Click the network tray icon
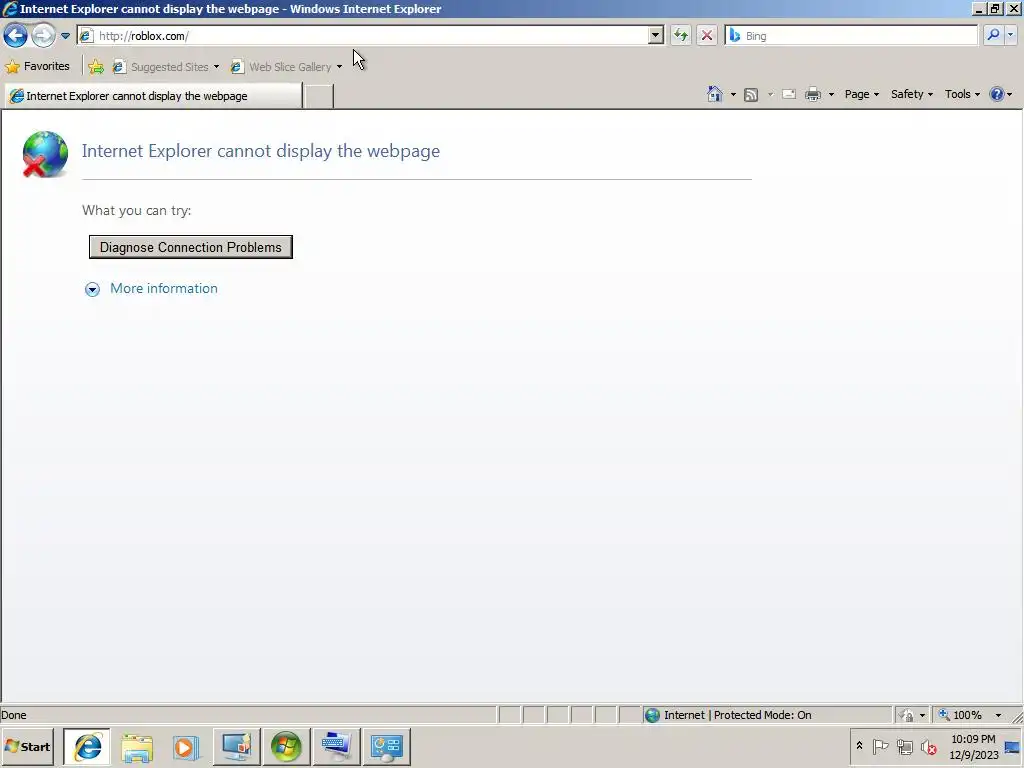 [904, 746]
